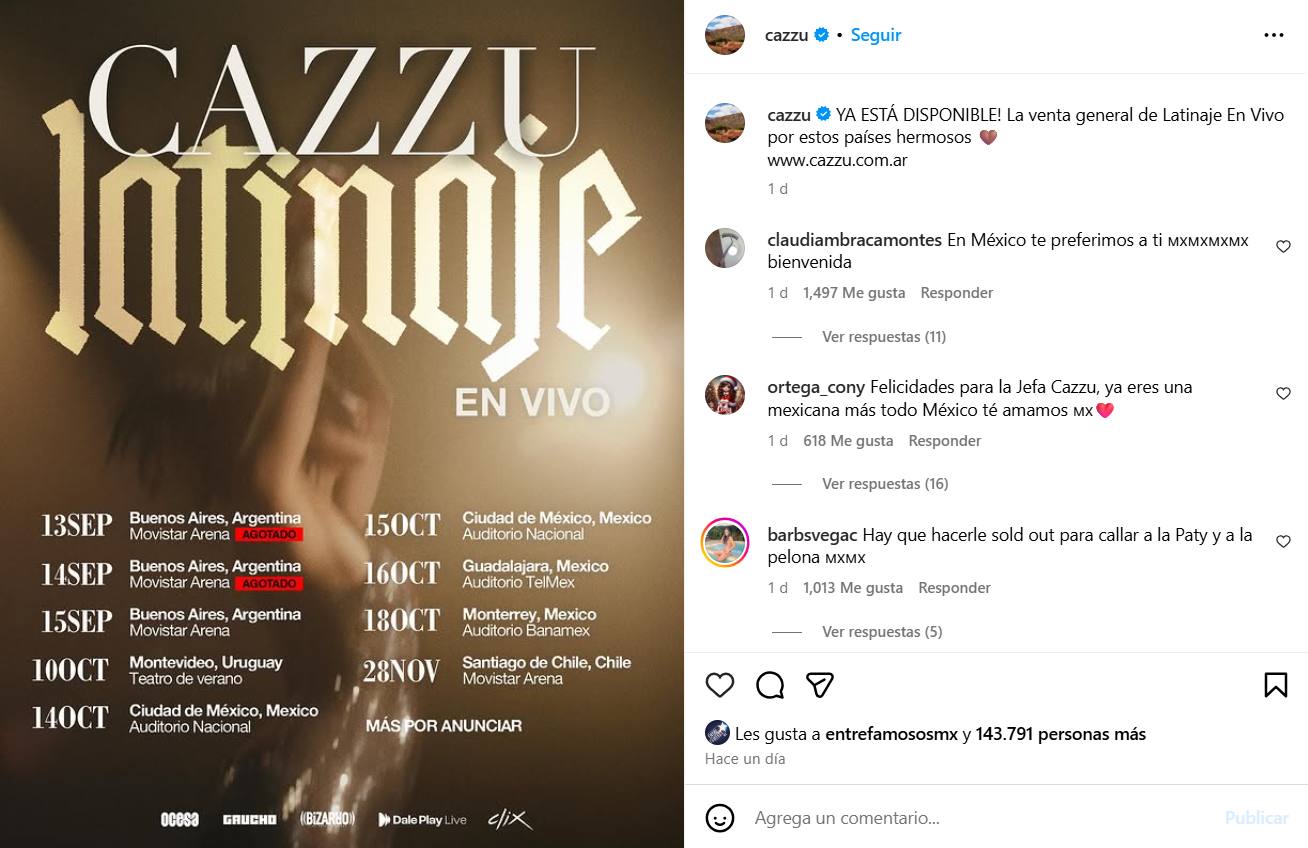Open cazzu profile picture in header
This screenshot has height=848, width=1308.
725,35
